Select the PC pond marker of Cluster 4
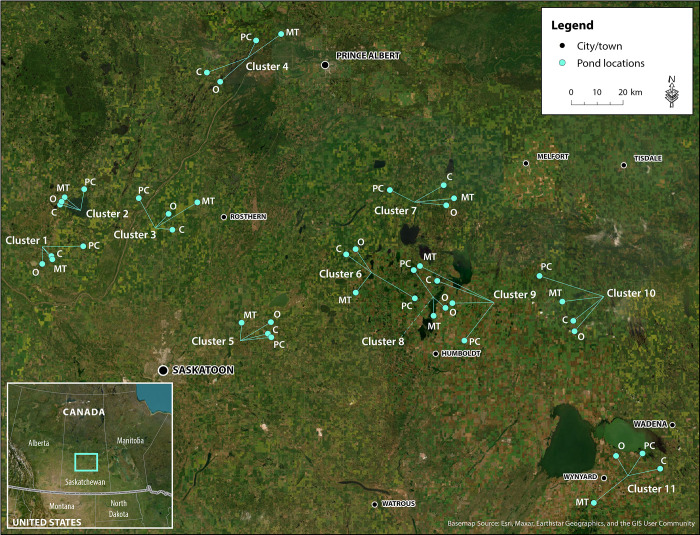 [256, 40]
